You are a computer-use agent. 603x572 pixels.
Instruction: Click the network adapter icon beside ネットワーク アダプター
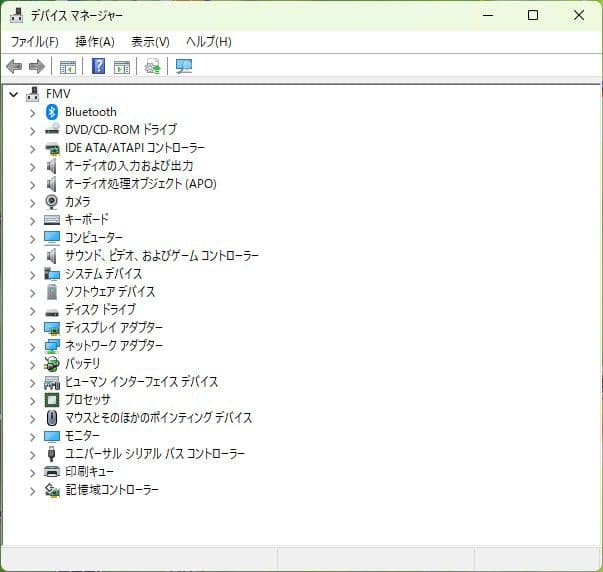pos(52,346)
